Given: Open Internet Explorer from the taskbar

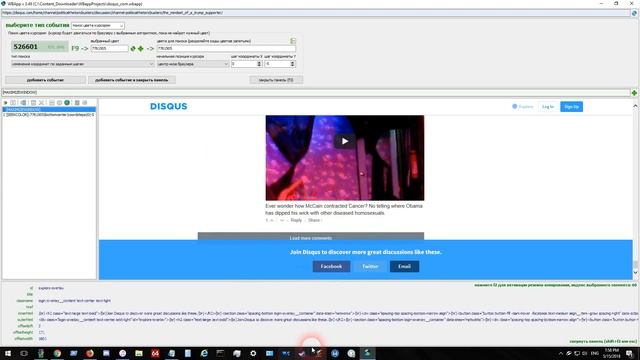Looking at the screenshot, I should tap(204, 353).
